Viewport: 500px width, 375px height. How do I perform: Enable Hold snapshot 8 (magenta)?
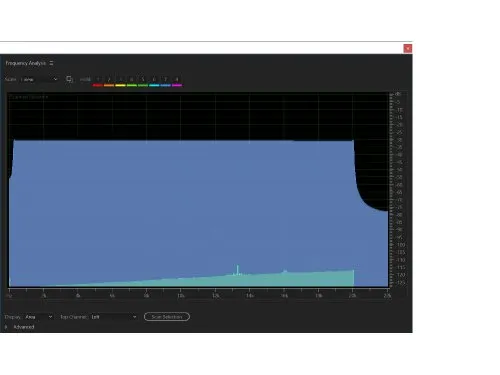(177, 82)
